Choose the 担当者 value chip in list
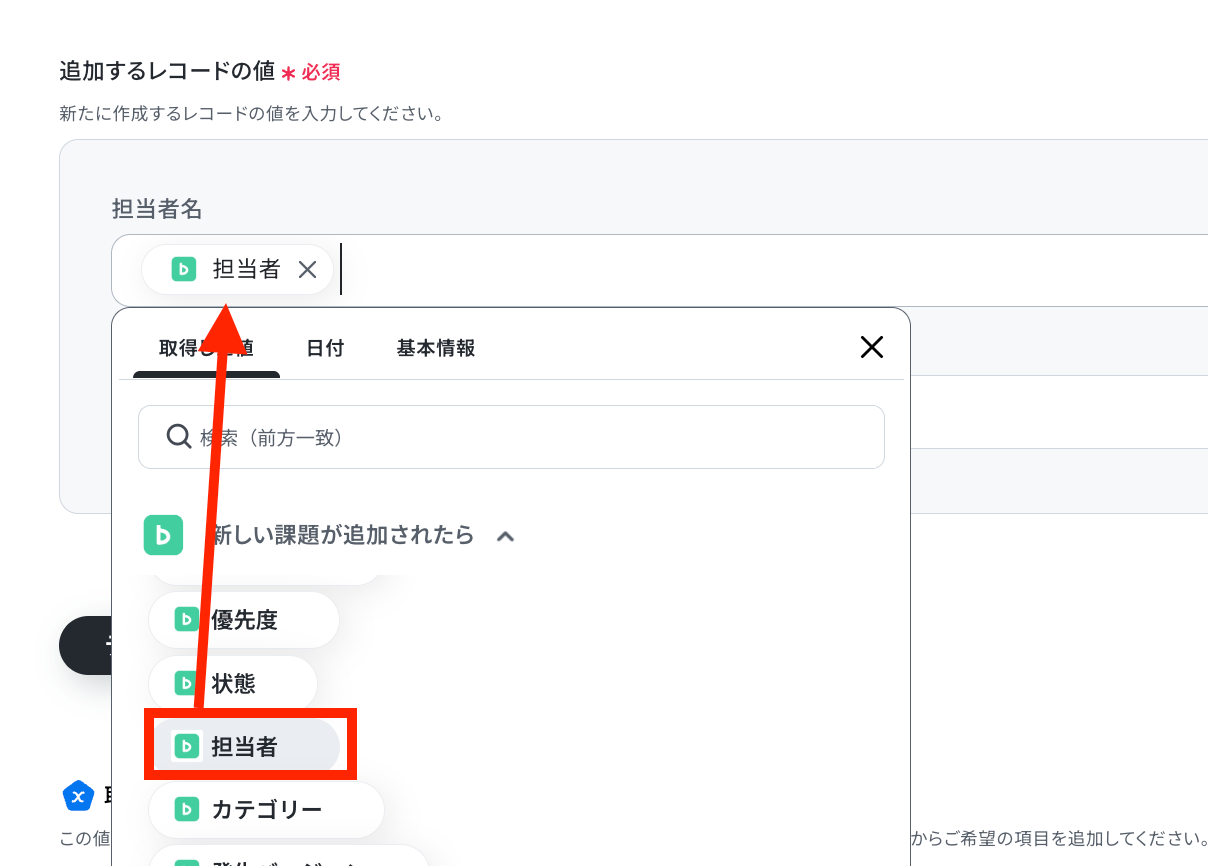This screenshot has width=1208, height=866. (x=245, y=746)
